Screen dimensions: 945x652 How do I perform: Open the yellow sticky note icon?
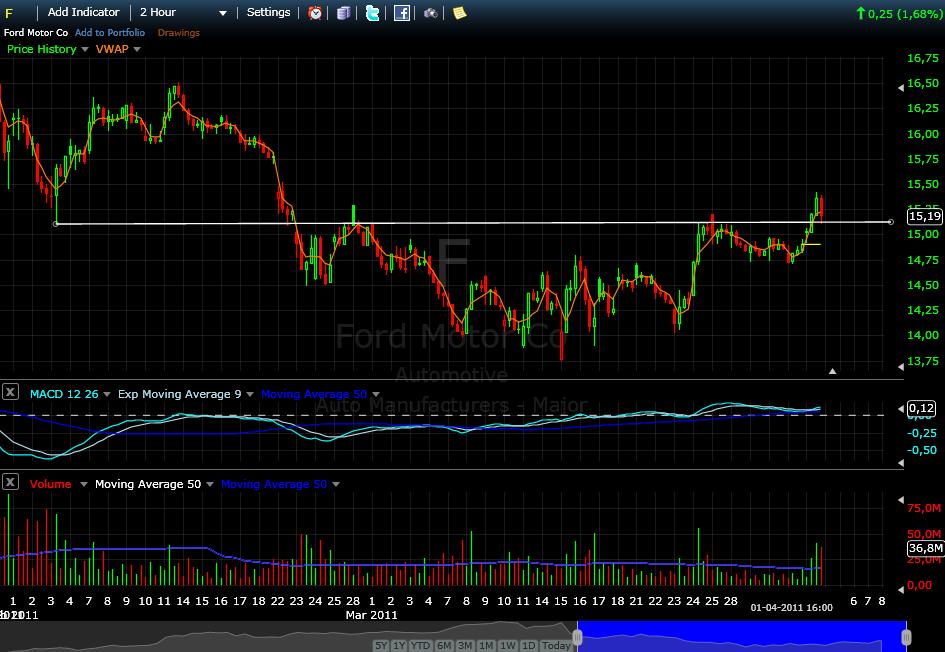click(x=459, y=13)
